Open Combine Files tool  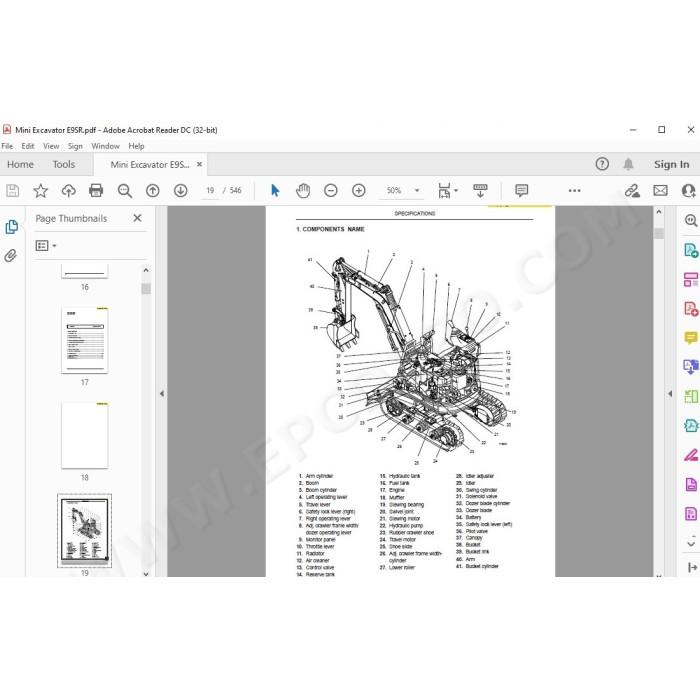691,367
